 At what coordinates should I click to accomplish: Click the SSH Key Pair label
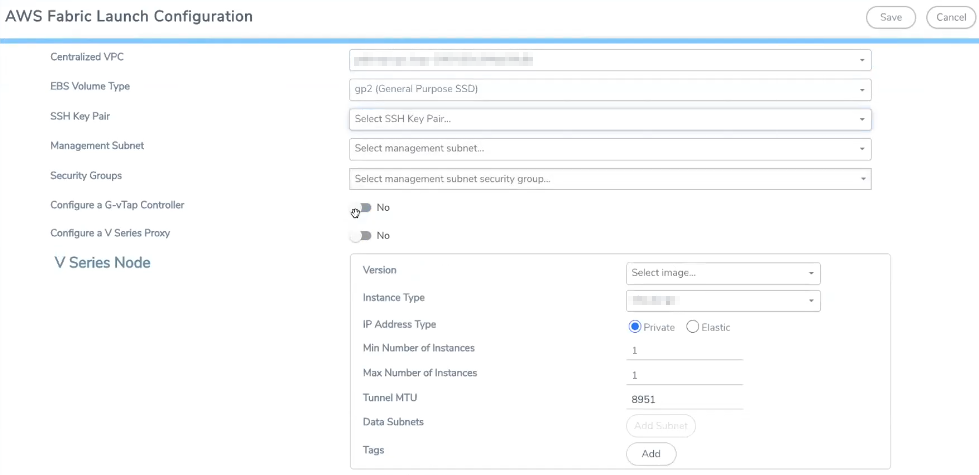coord(81,116)
